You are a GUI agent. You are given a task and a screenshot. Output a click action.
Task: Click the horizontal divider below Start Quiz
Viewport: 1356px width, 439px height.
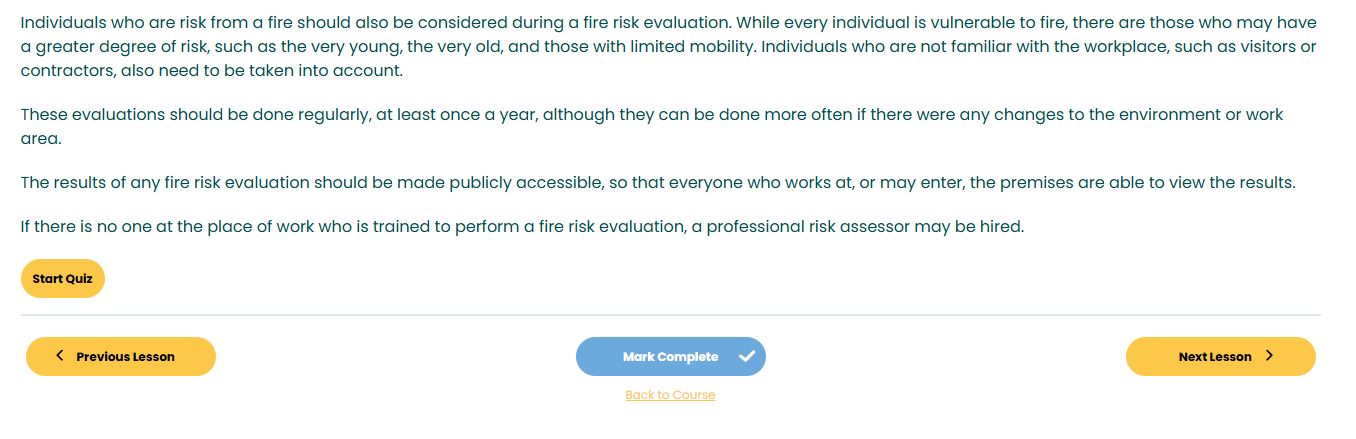pyautogui.click(x=671, y=315)
